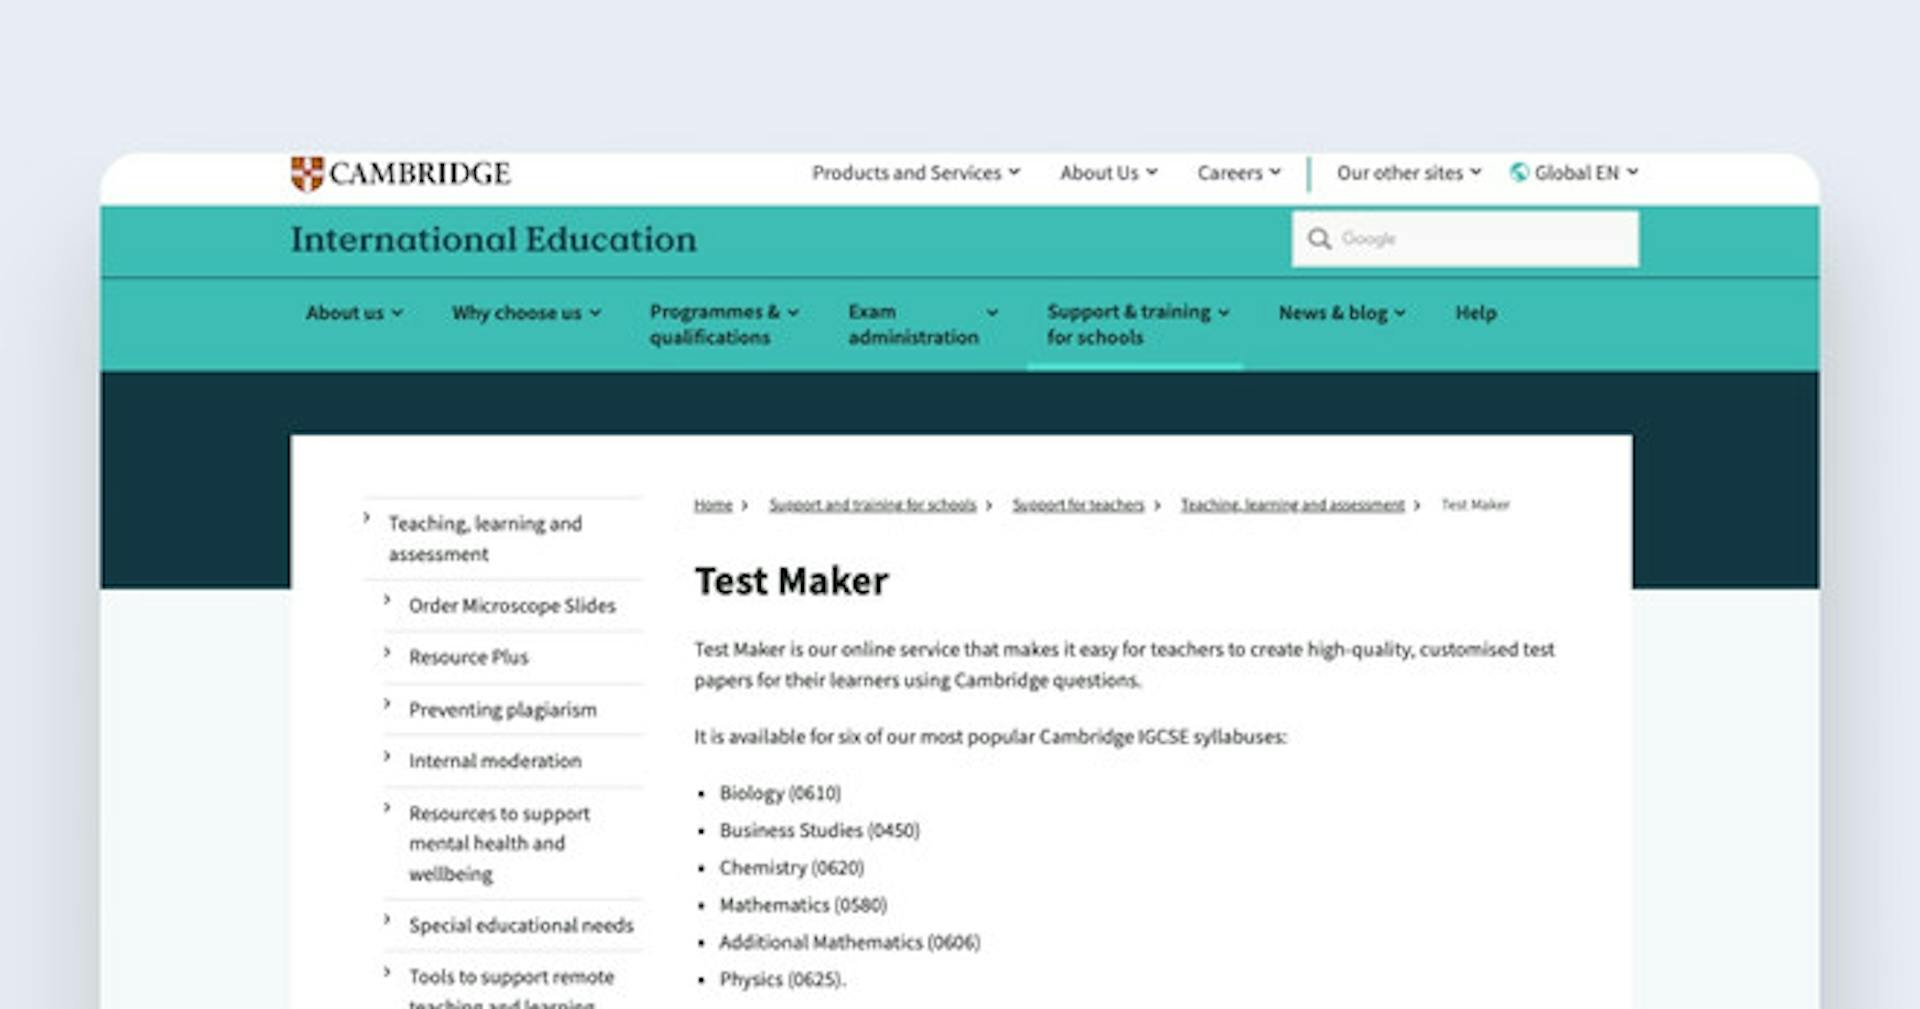Focus the Google search input field
Image resolution: width=1920 pixels, height=1009 pixels.
click(1465, 239)
